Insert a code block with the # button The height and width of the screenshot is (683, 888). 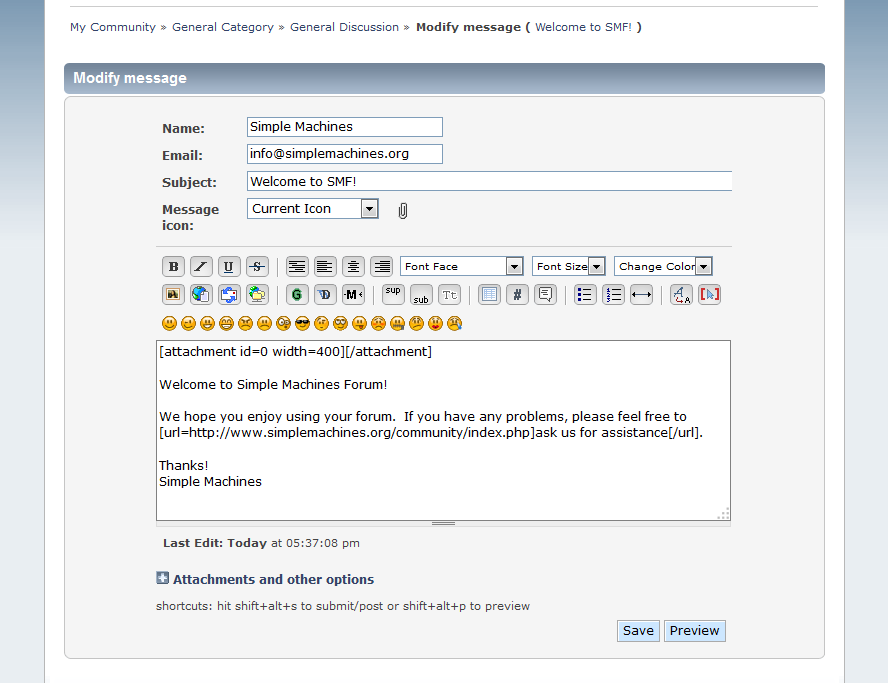pos(517,294)
